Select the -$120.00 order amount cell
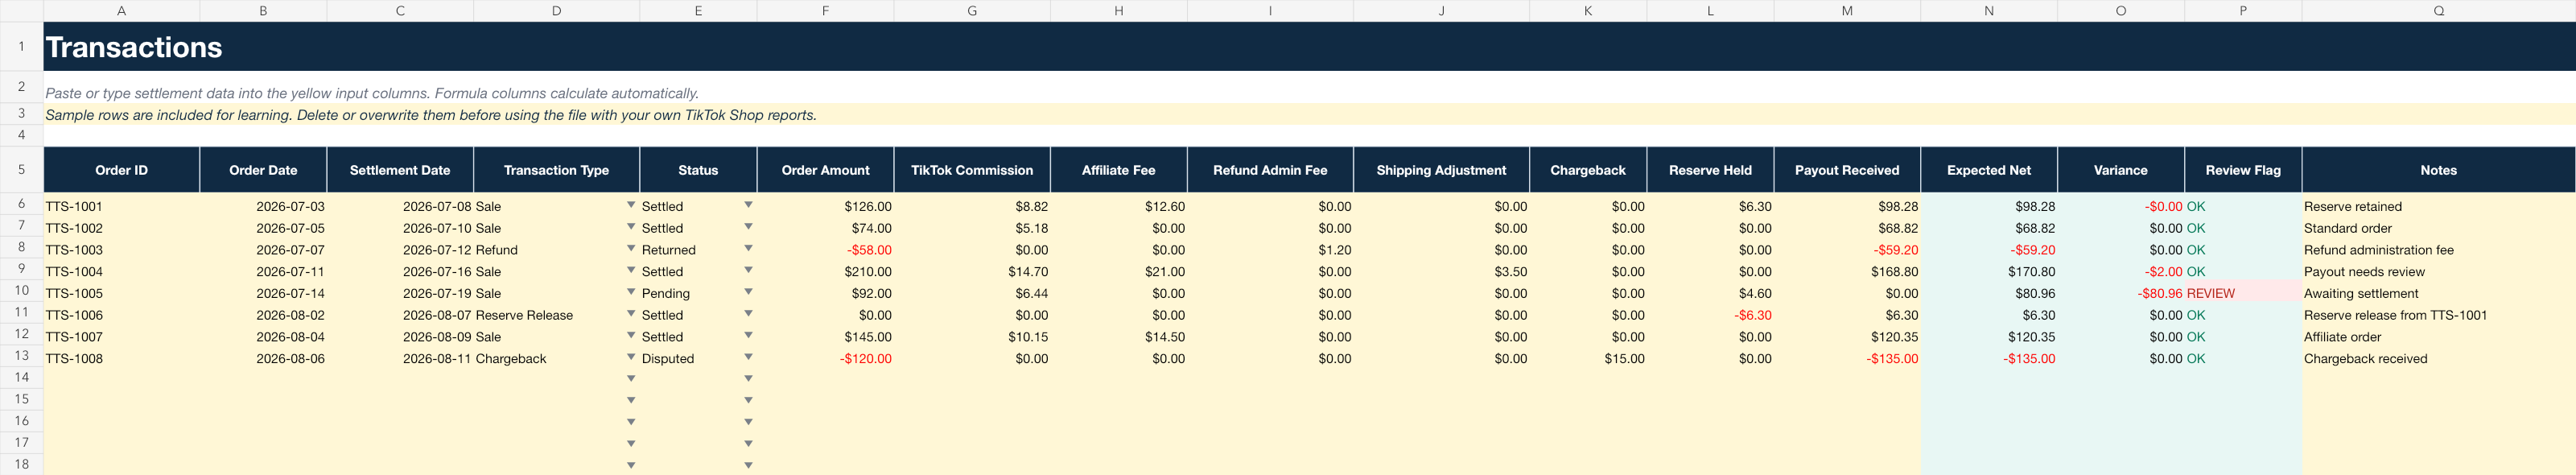Viewport: 2576px width, 475px height. [x=825, y=358]
